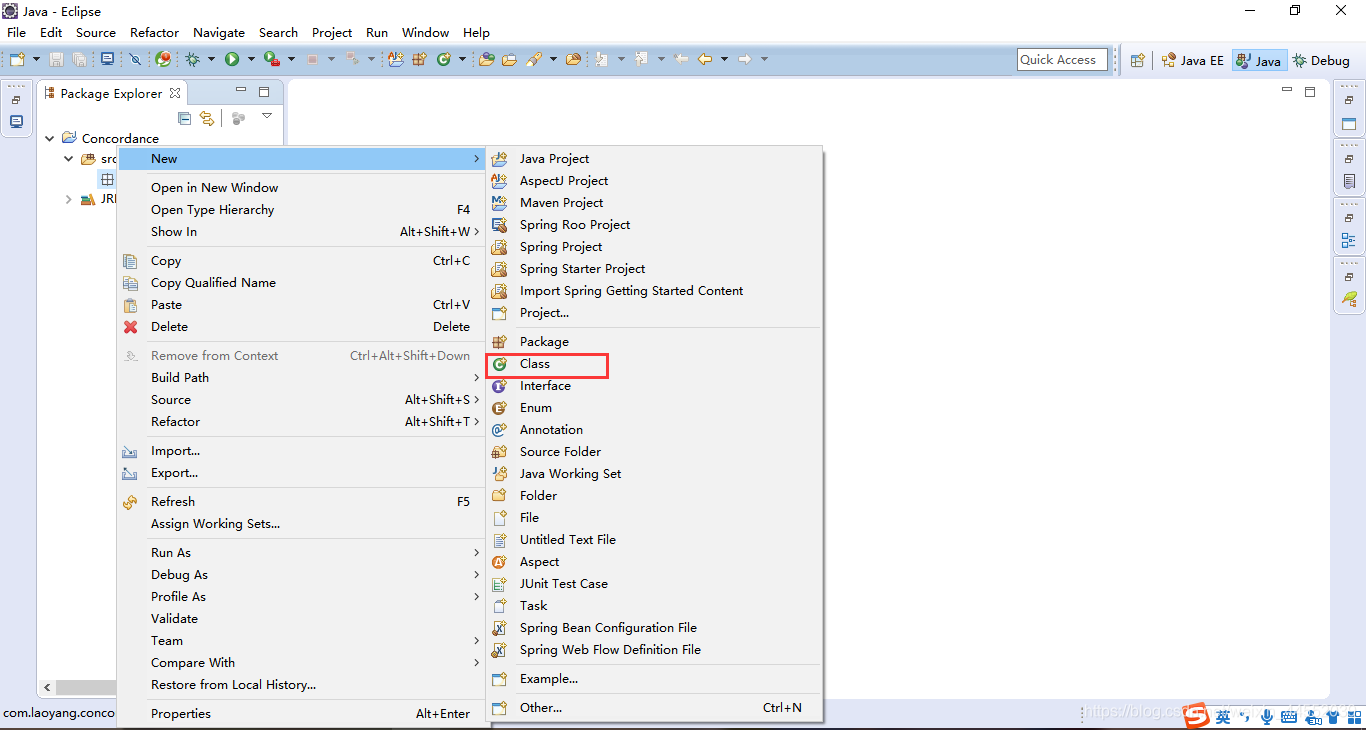
Task: Click the Back navigation yellow arrow
Action: (705, 60)
